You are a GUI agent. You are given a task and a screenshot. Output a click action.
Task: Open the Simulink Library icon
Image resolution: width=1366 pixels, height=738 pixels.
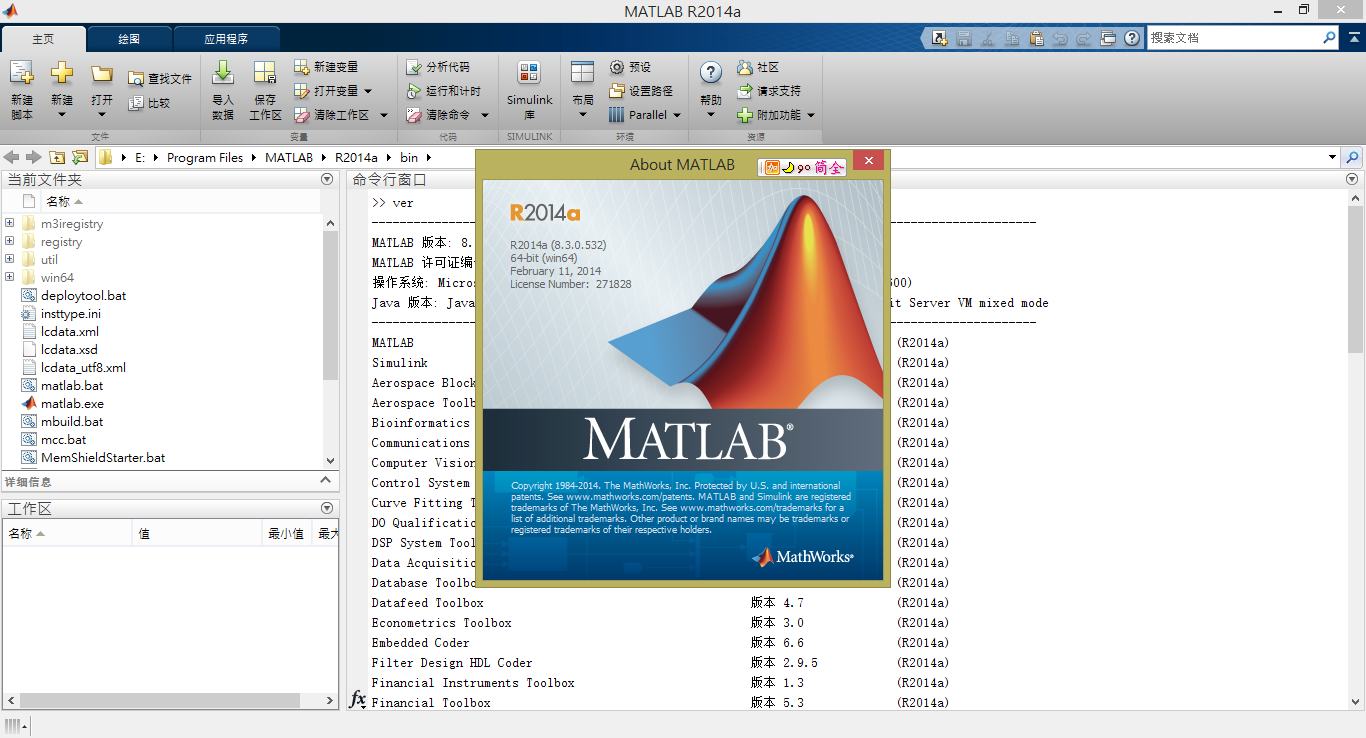point(529,74)
